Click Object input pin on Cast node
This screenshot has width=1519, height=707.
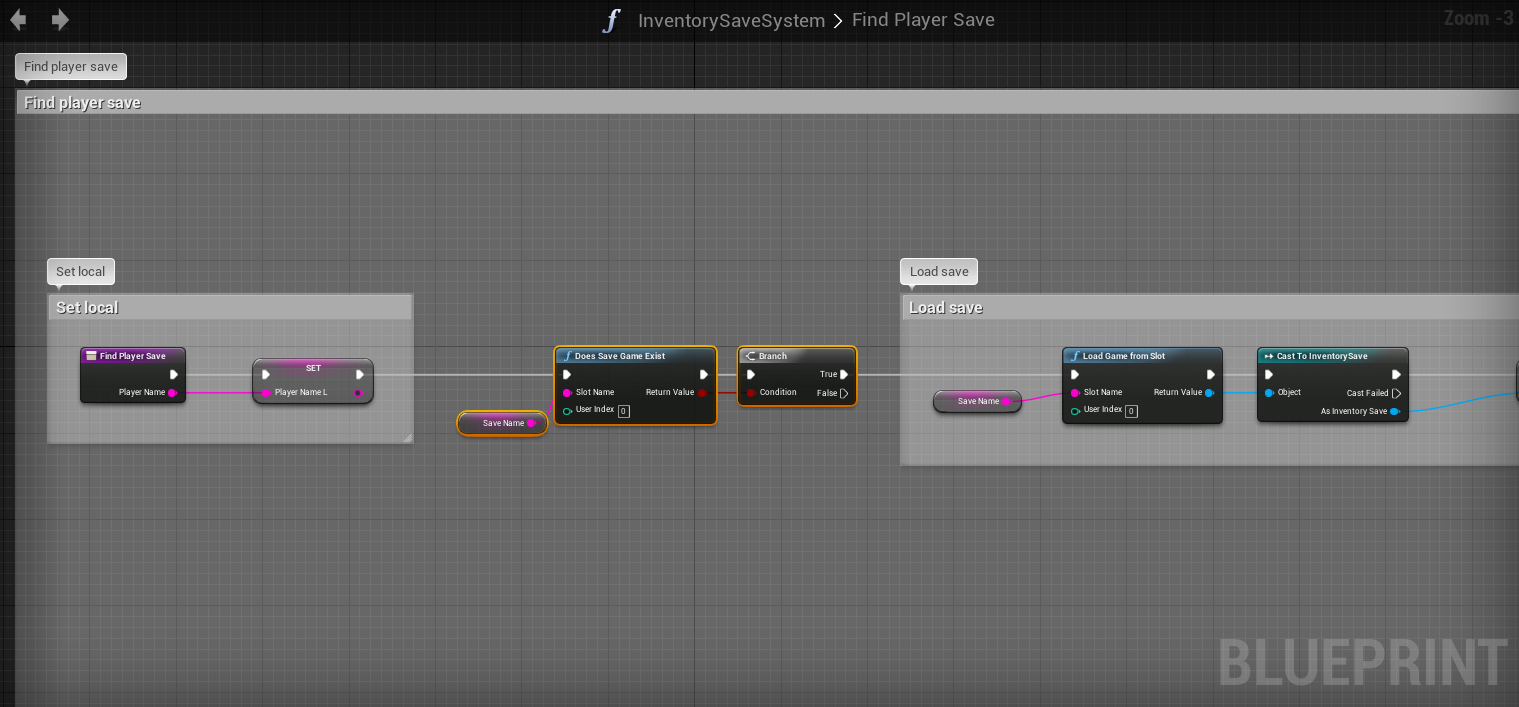[1269, 393]
